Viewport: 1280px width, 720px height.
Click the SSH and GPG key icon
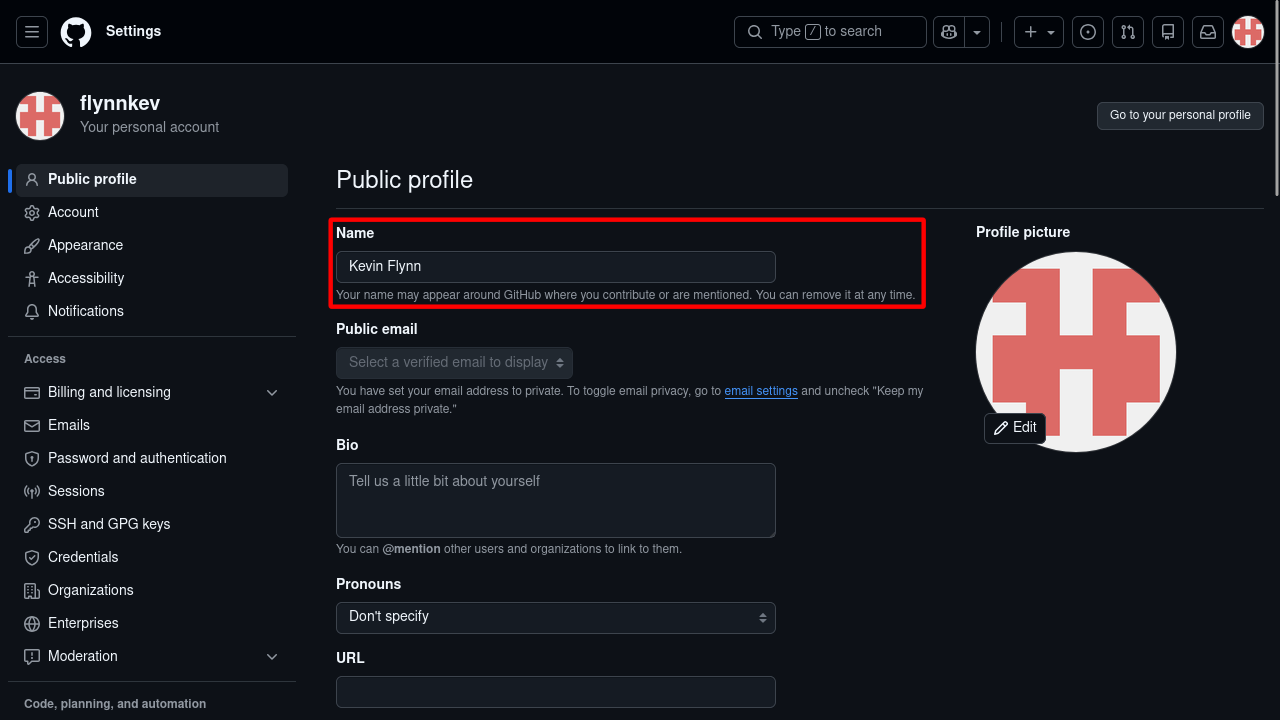pos(32,525)
